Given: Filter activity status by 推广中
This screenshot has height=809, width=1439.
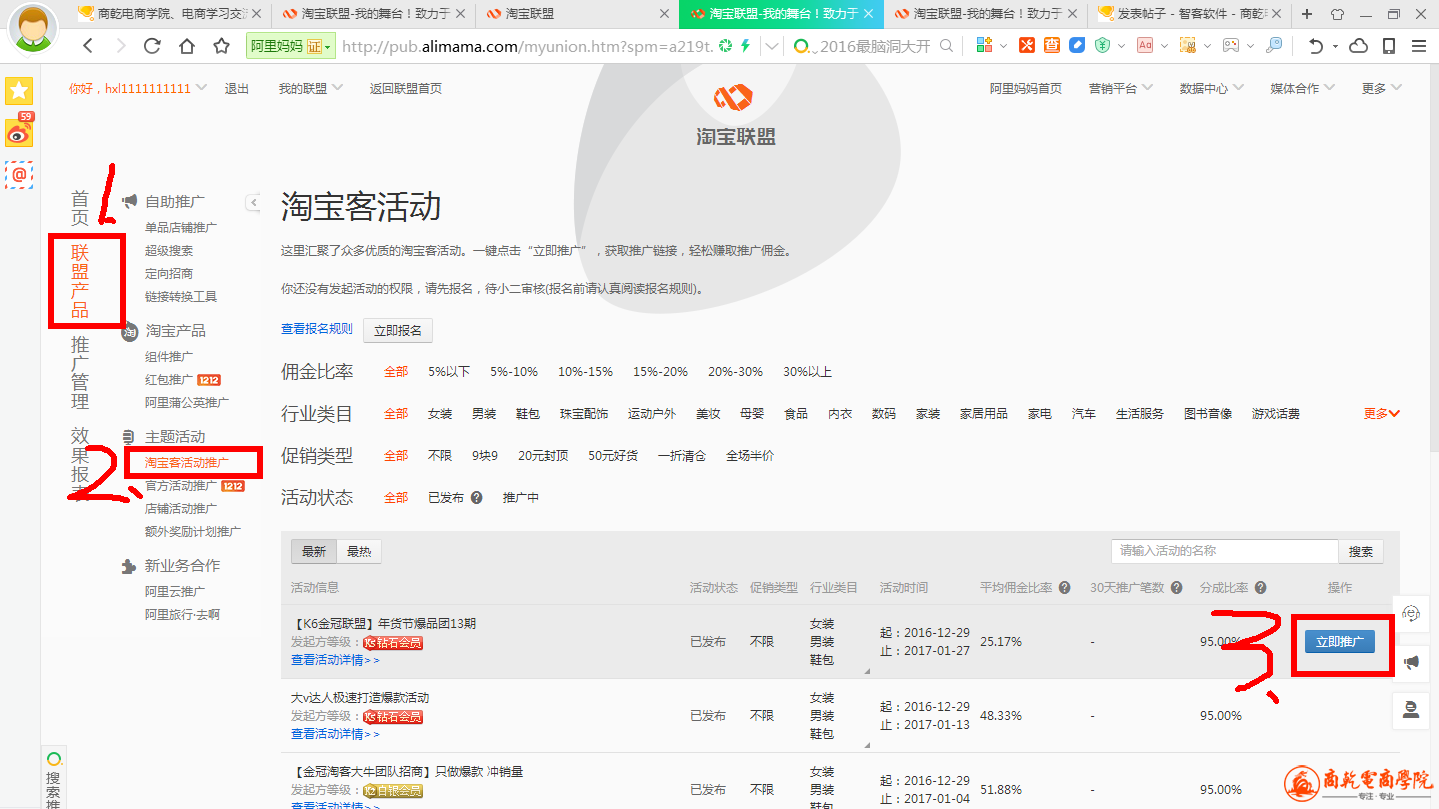Looking at the screenshot, I should 521,497.
